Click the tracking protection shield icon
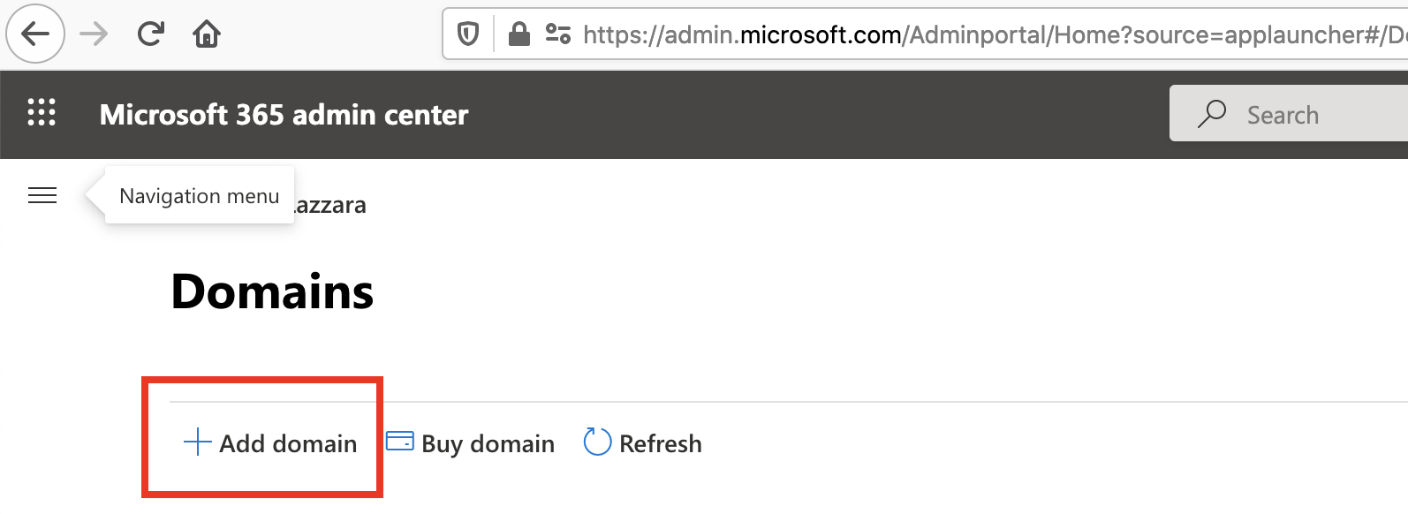 coord(468,35)
